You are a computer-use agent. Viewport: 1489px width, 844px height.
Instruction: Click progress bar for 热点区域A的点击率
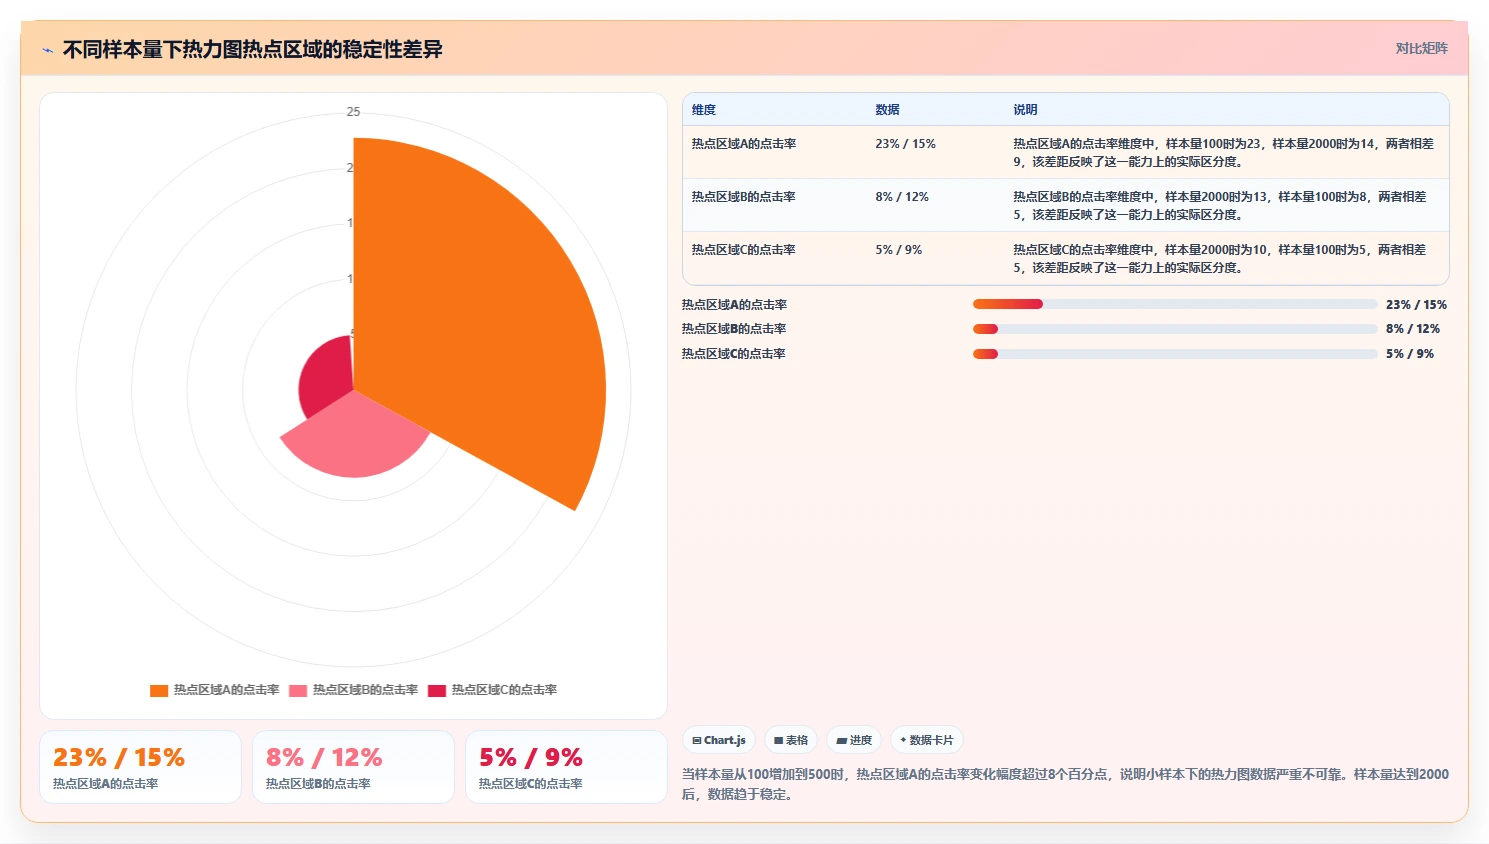coord(1175,304)
